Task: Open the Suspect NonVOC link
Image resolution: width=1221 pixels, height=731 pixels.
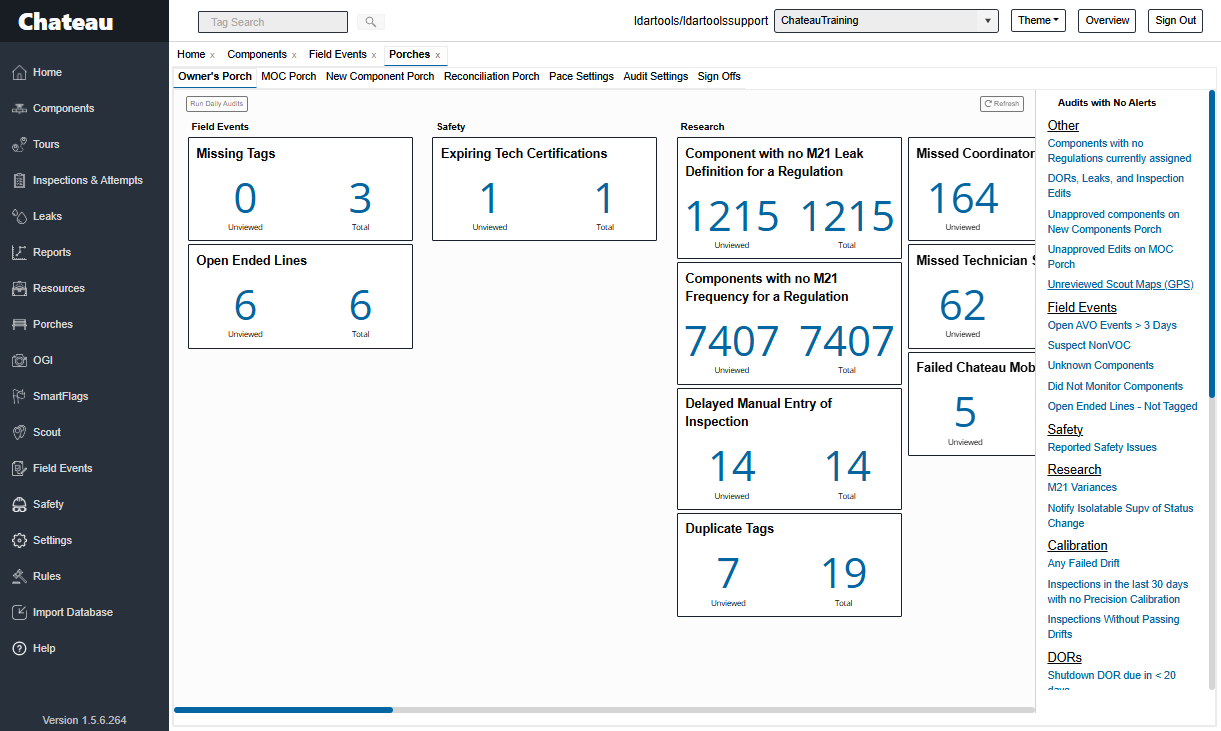Action: (1087, 345)
